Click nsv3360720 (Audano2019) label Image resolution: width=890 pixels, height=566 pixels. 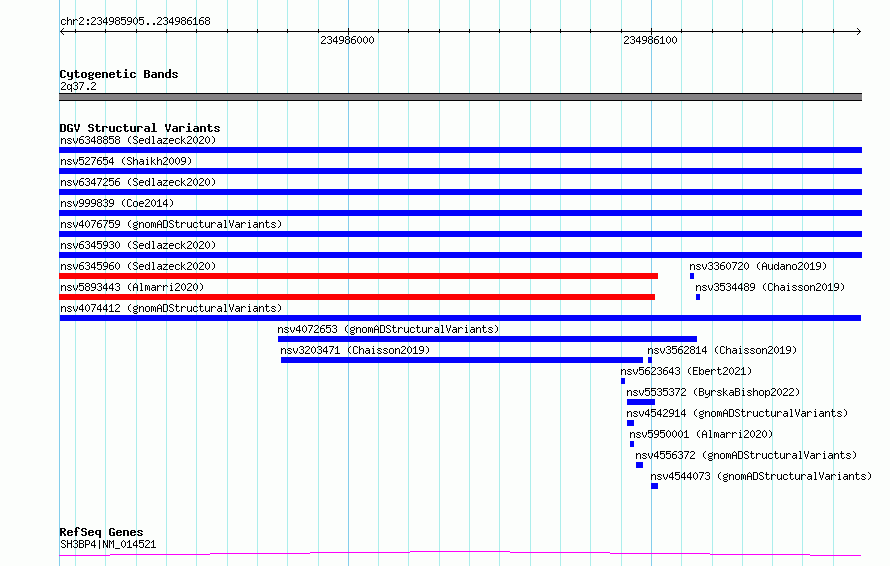pyautogui.click(x=758, y=266)
